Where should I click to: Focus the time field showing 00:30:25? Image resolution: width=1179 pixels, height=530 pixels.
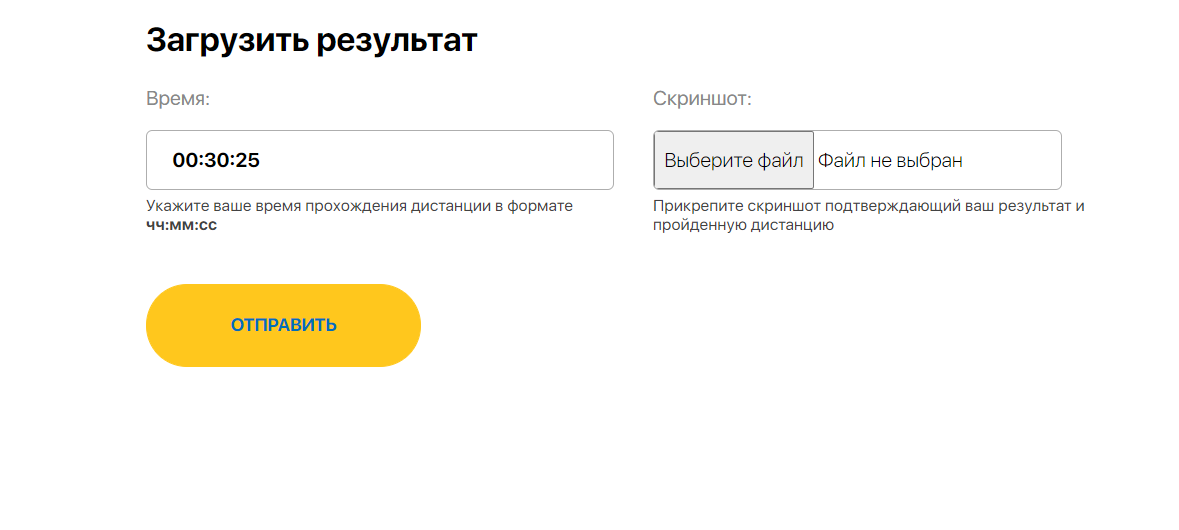[x=380, y=160]
